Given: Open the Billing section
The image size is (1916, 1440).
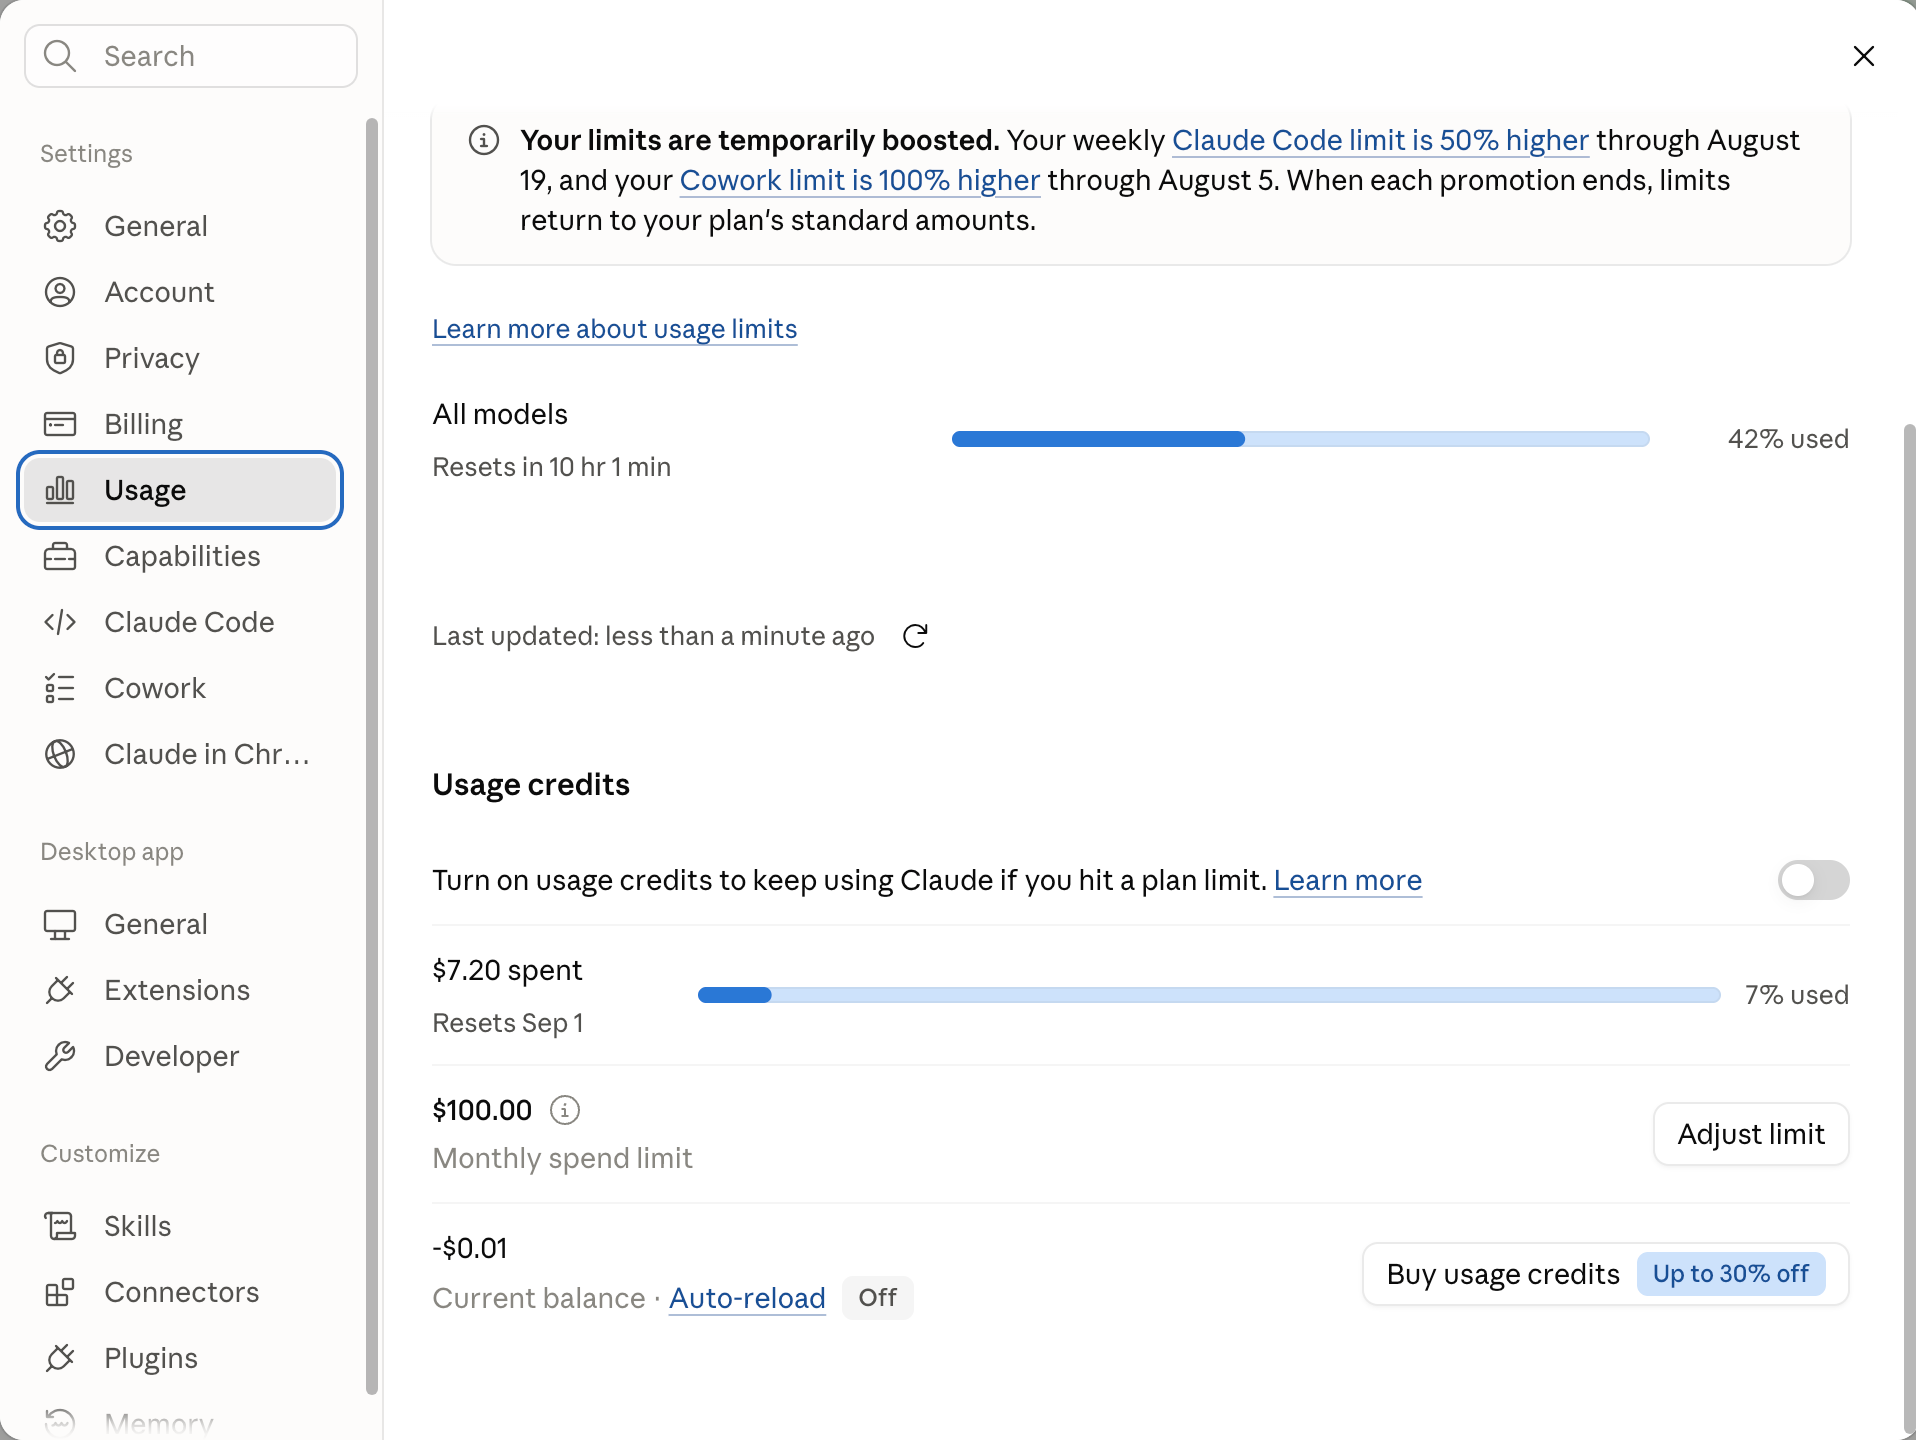Looking at the screenshot, I should click(180, 424).
